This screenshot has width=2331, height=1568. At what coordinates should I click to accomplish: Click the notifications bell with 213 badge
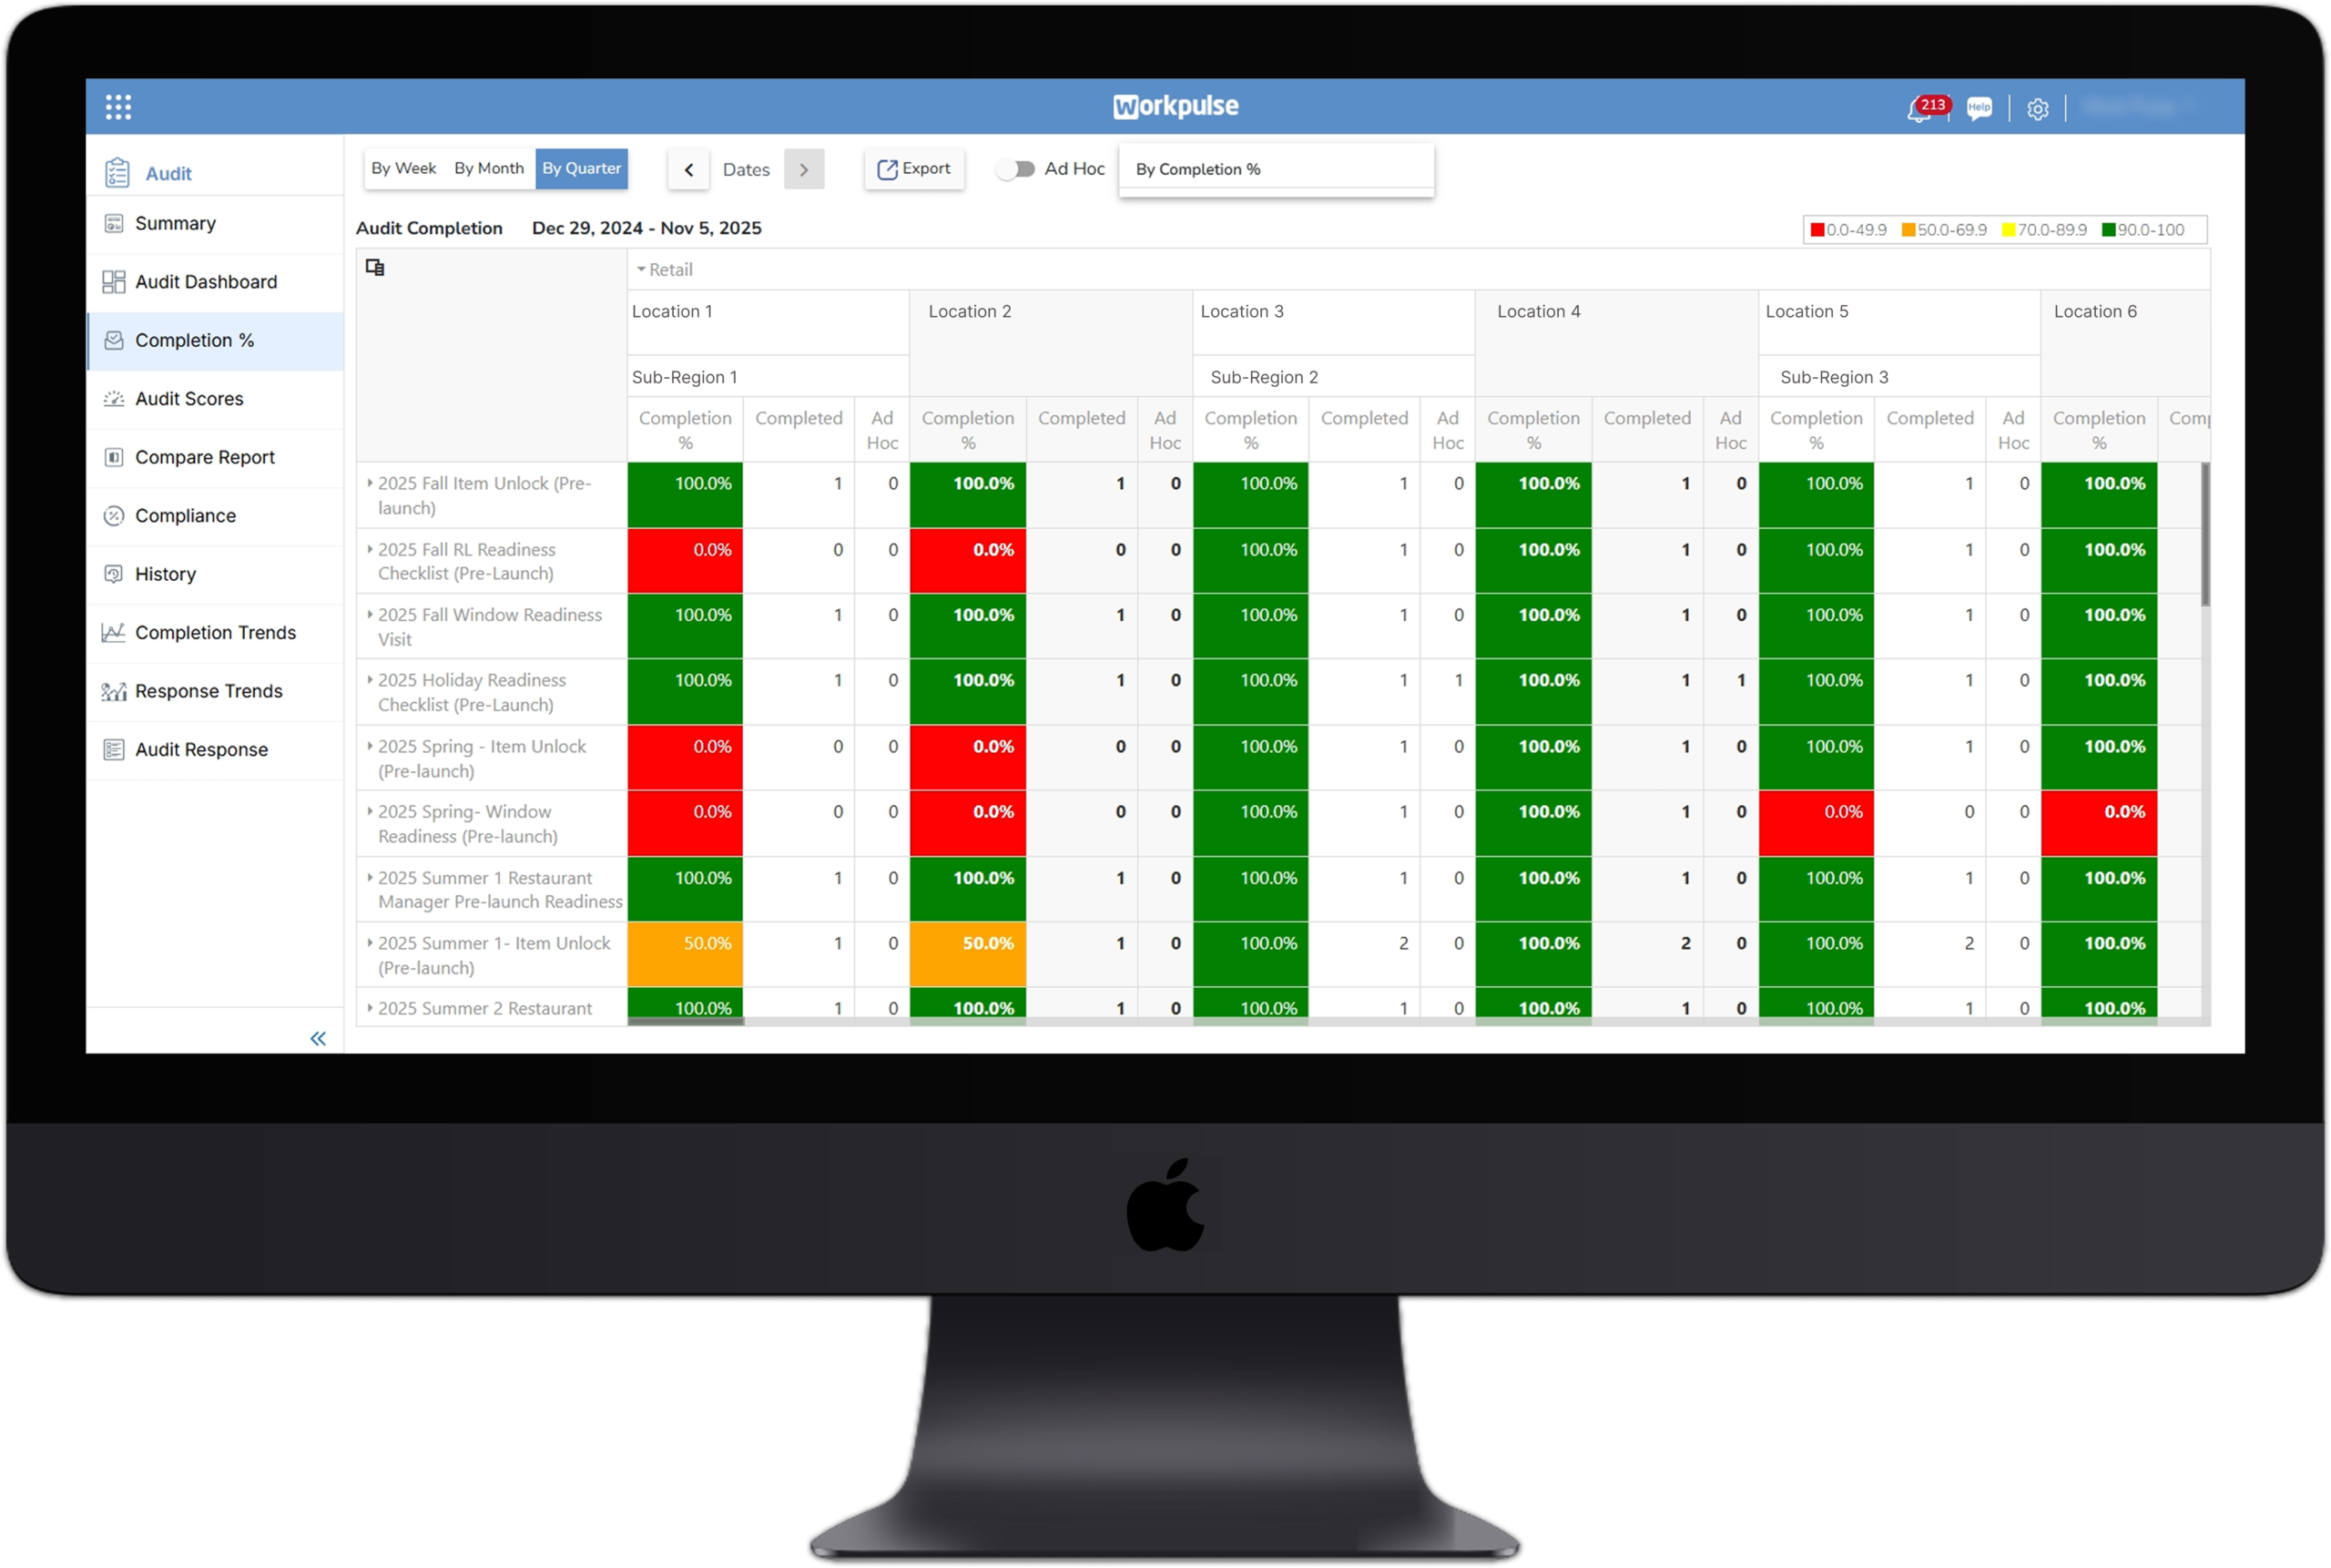pos(1919,110)
